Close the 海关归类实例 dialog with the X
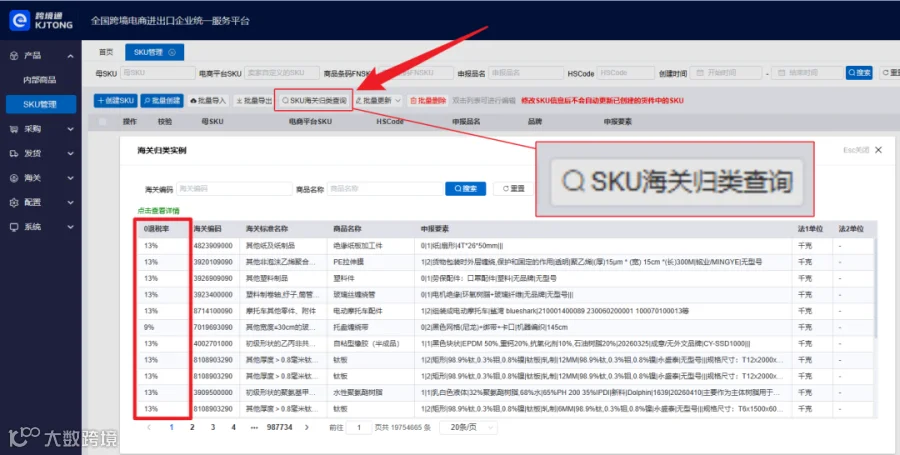The height and width of the screenshot is (455, 900). (x=878, y=150)
